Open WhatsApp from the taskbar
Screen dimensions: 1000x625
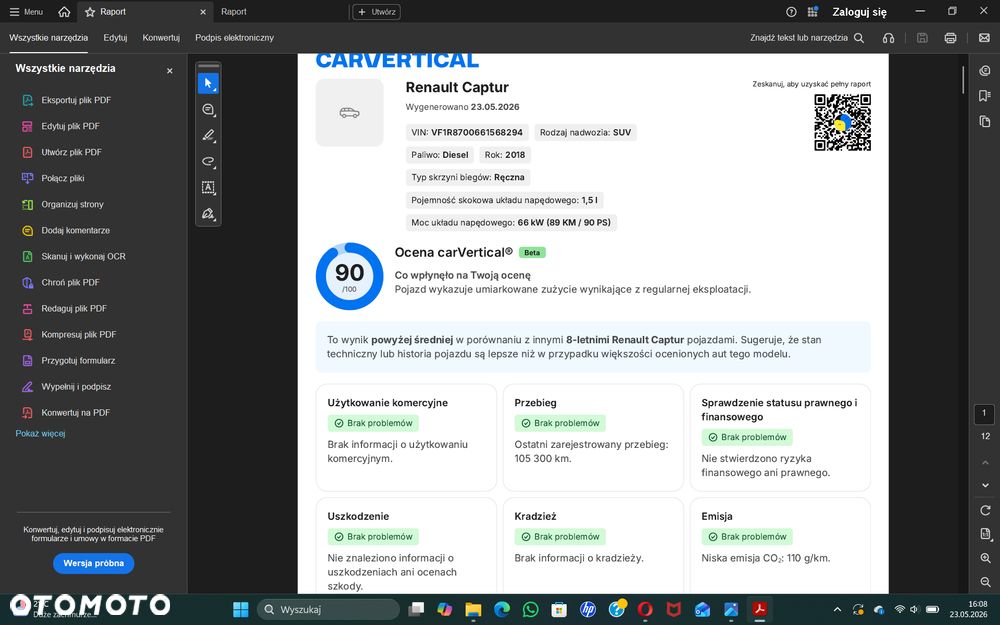coord(530,610)
